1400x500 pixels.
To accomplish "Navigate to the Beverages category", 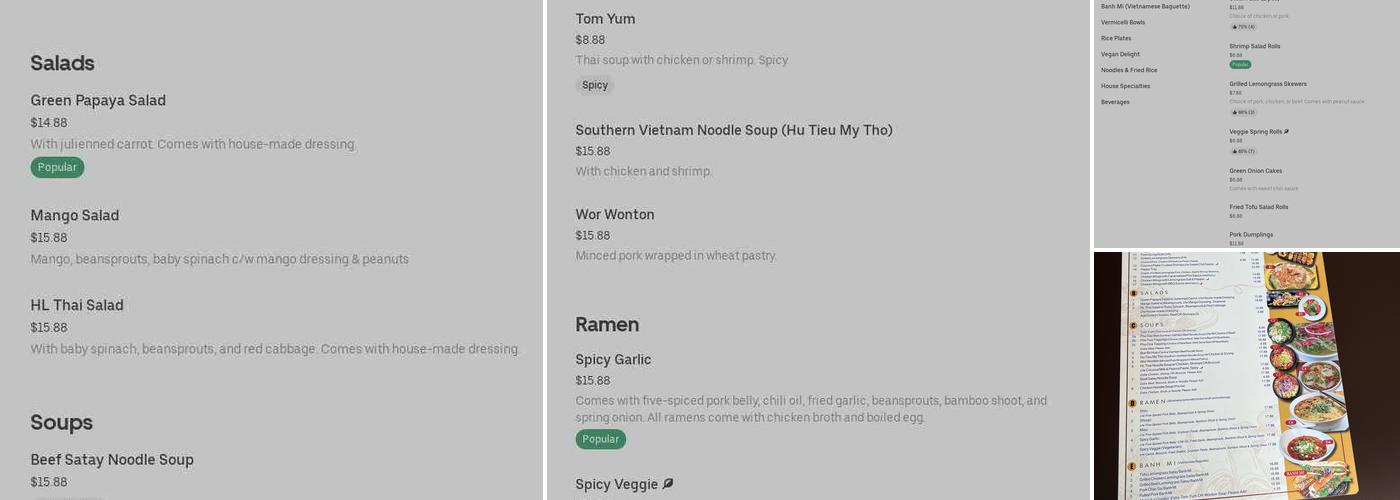I will coord(1115,102).
